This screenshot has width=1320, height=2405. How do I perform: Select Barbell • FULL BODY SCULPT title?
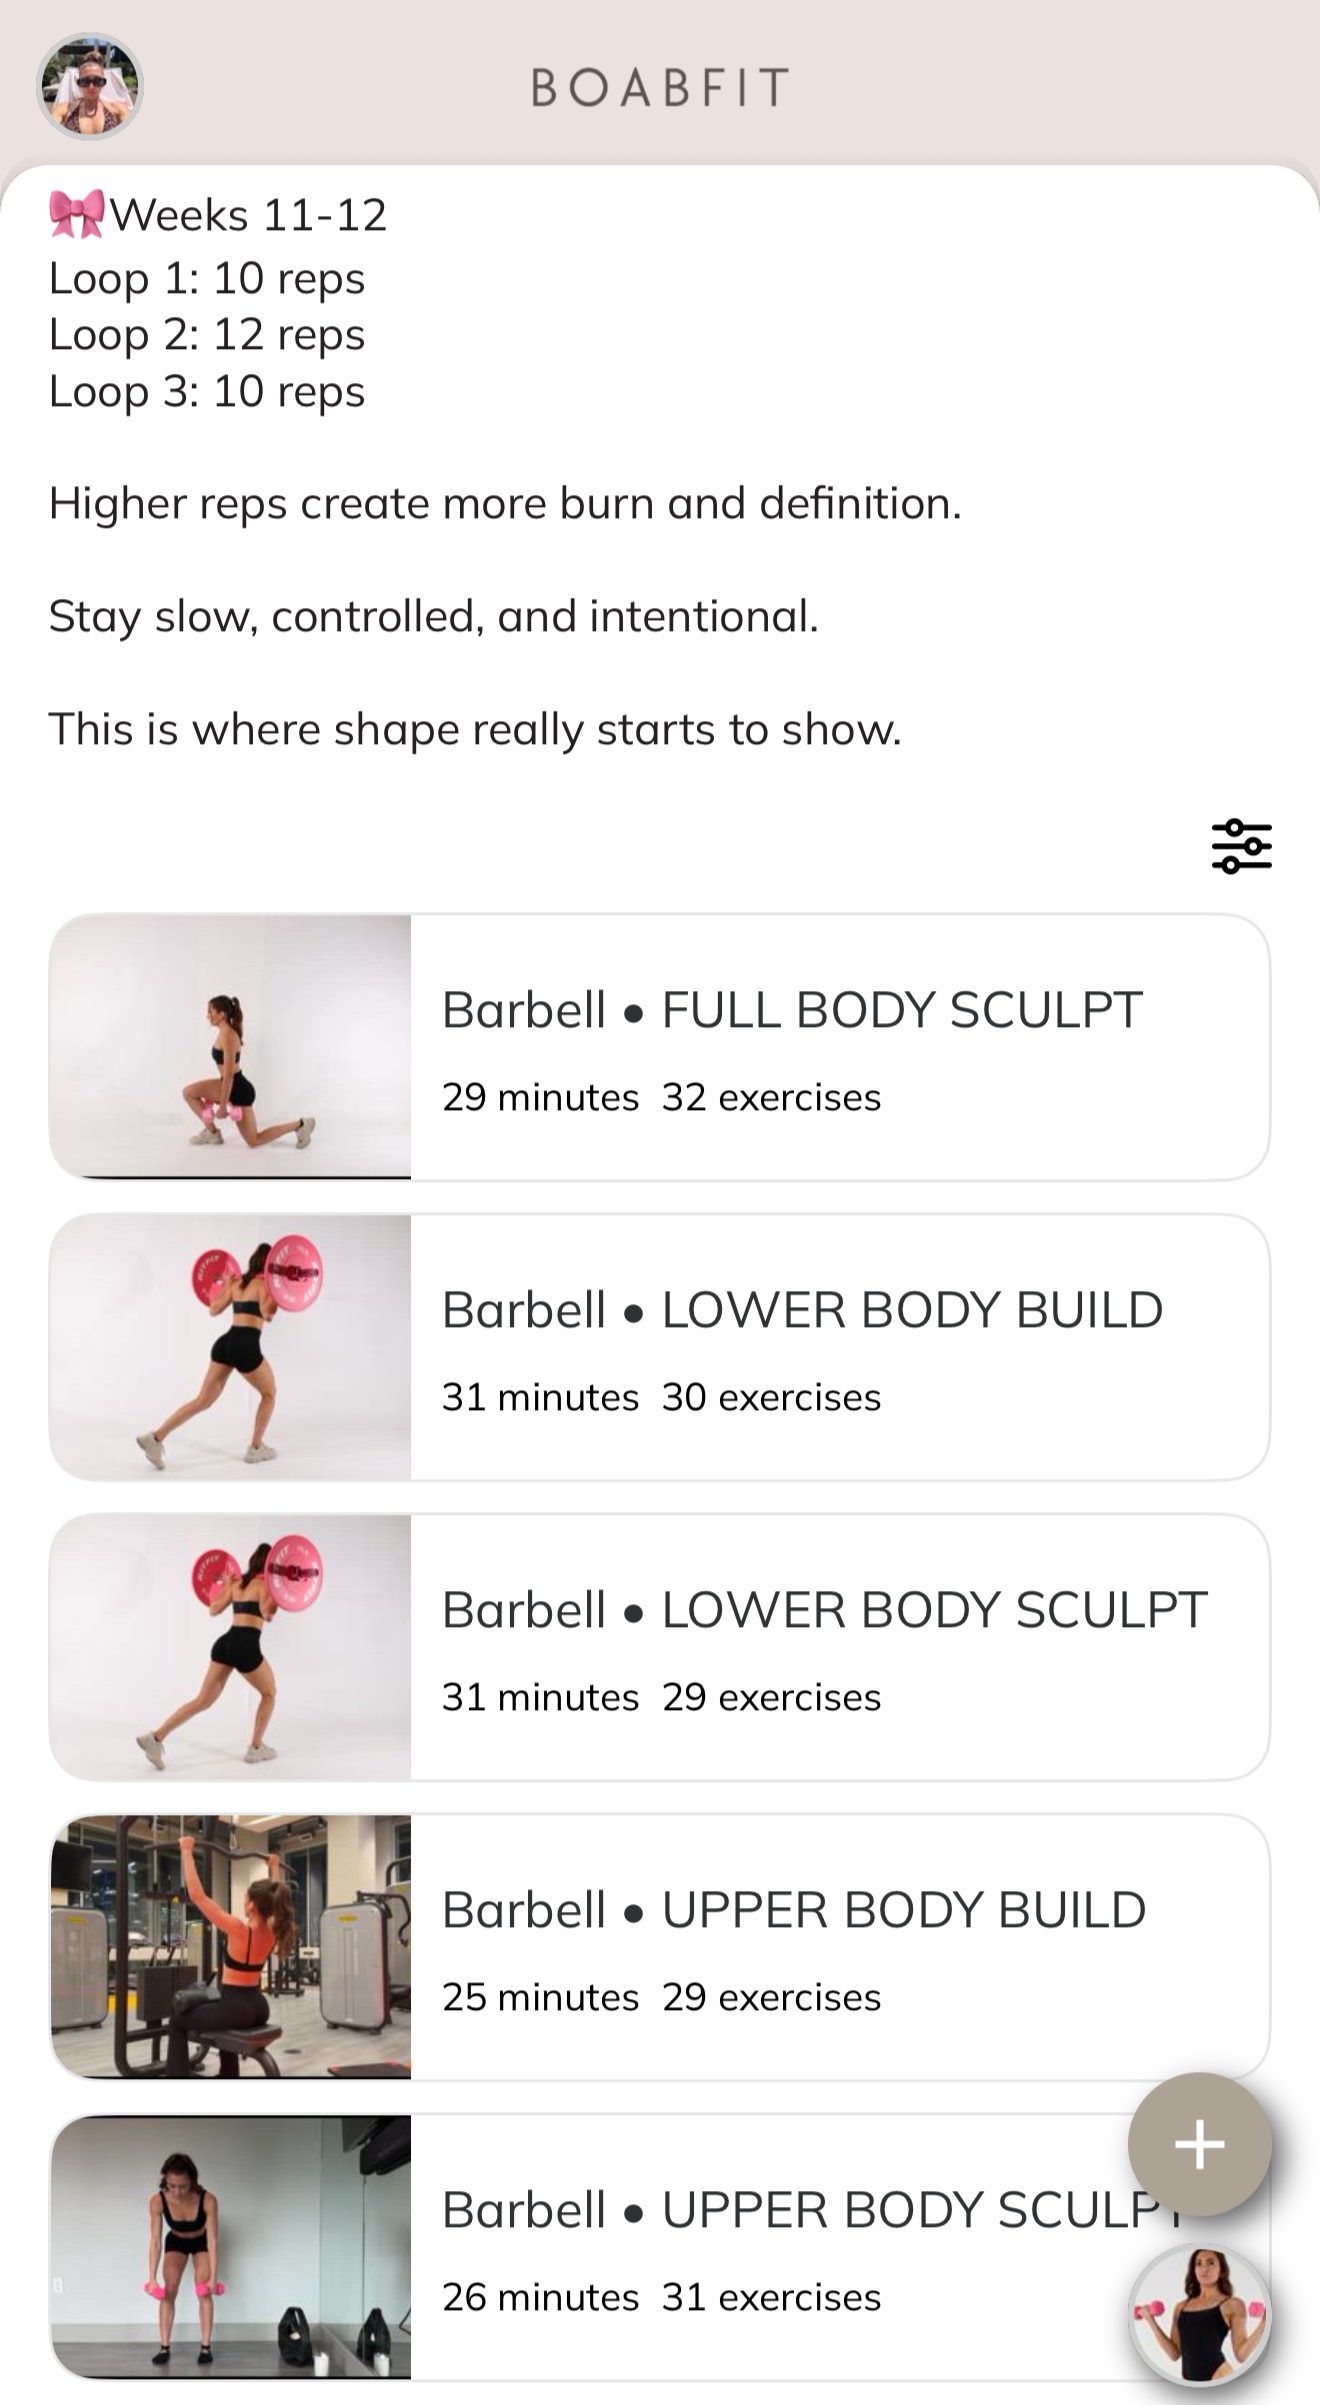[792, 1010]
